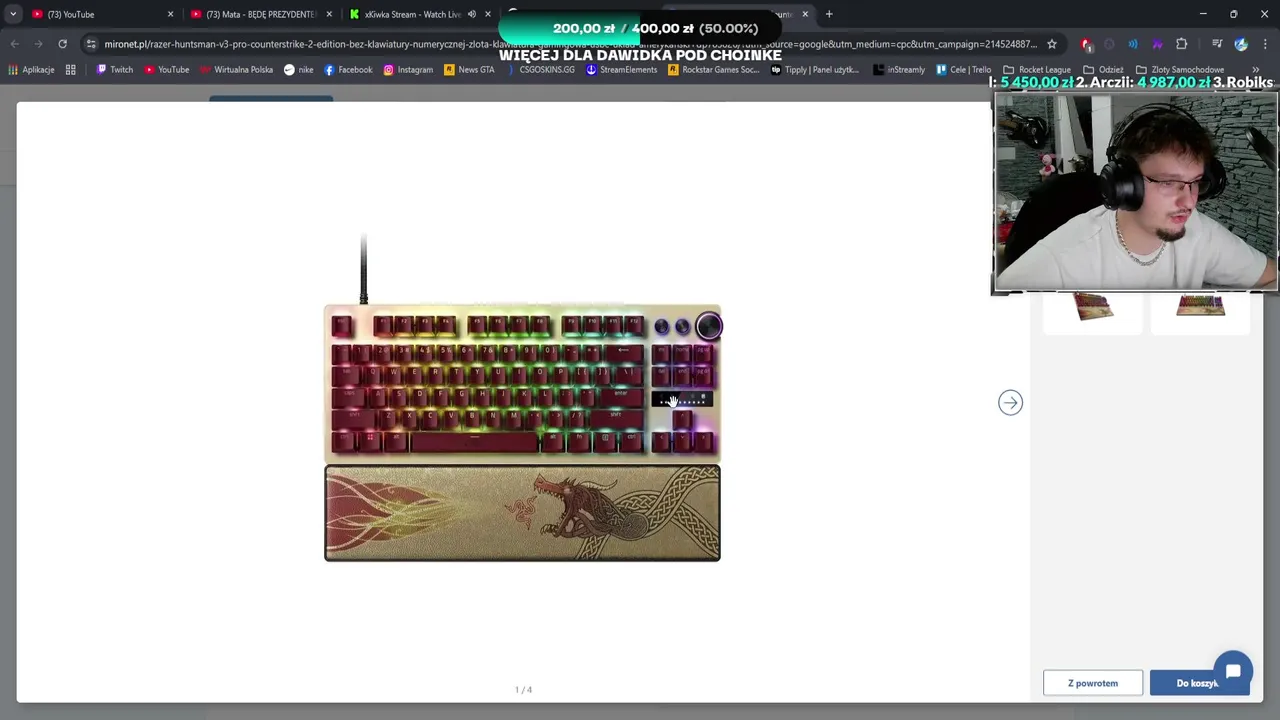Switch to the Mata - BĘDĘ PREZYDENTEM tab
This screenshot has height=720, width=1280.
[260, 14]
